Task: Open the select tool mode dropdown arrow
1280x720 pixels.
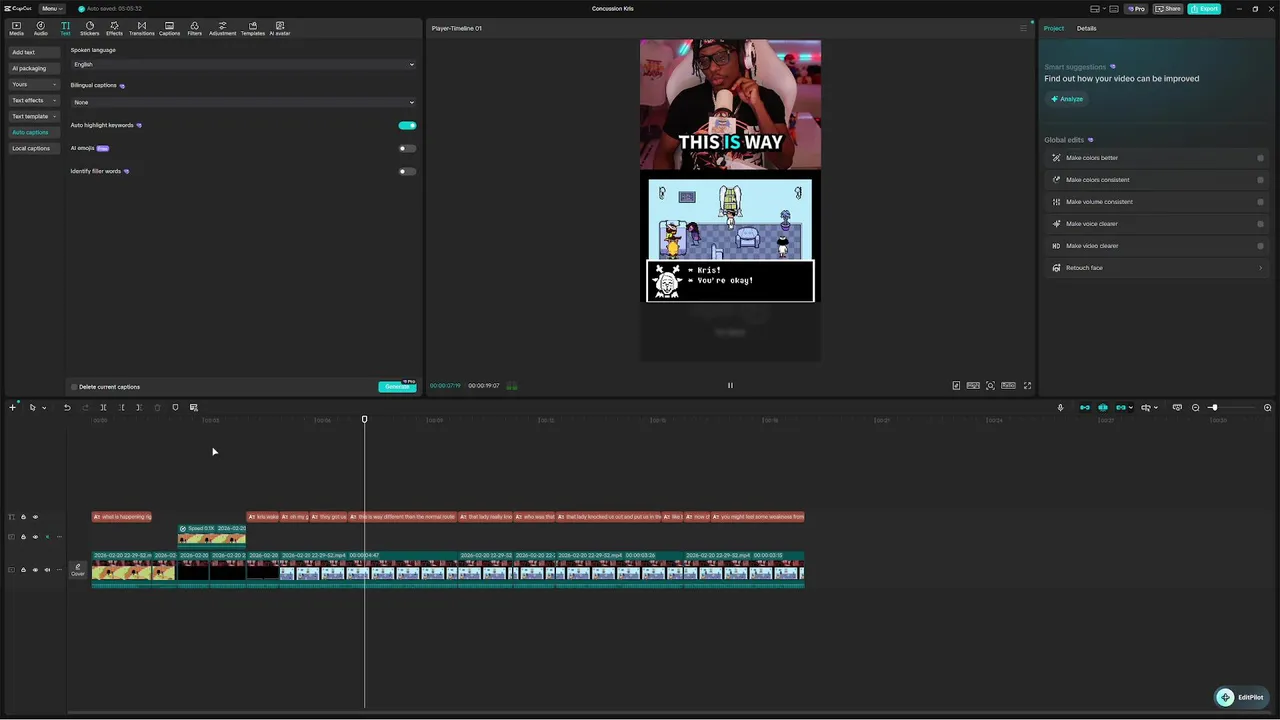Action: click(44, 408)
